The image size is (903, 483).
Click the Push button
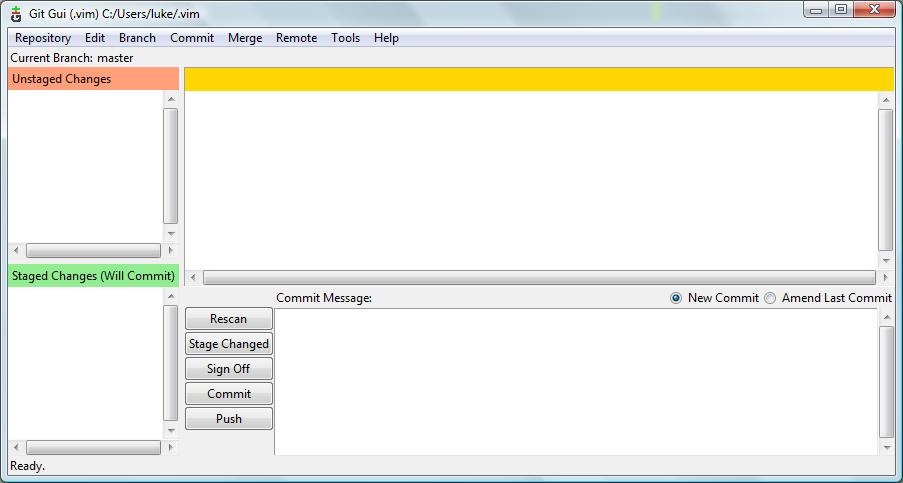tap(229, 419)
